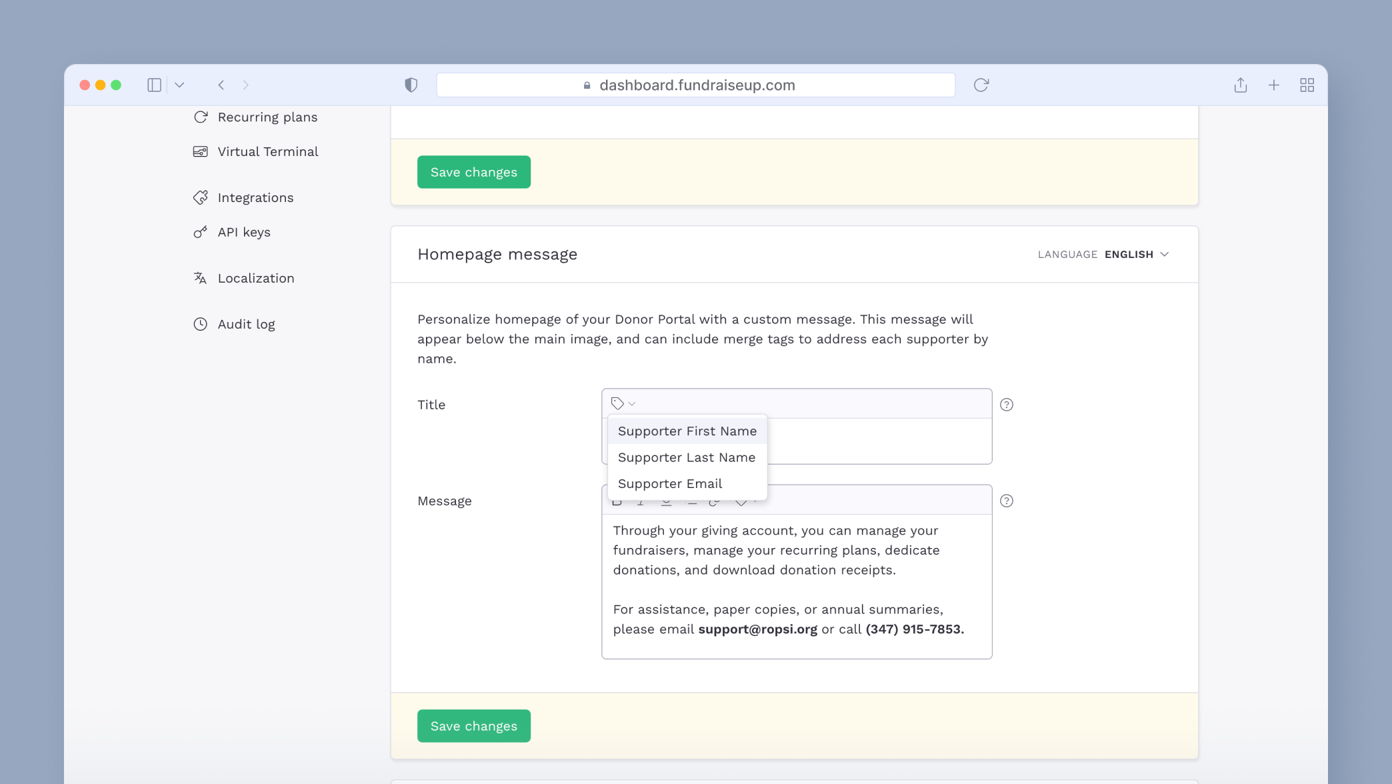The image size is (1392, 784).
Task: Select Supporter Email from the merge tag menu
Action: pos(670,483)
